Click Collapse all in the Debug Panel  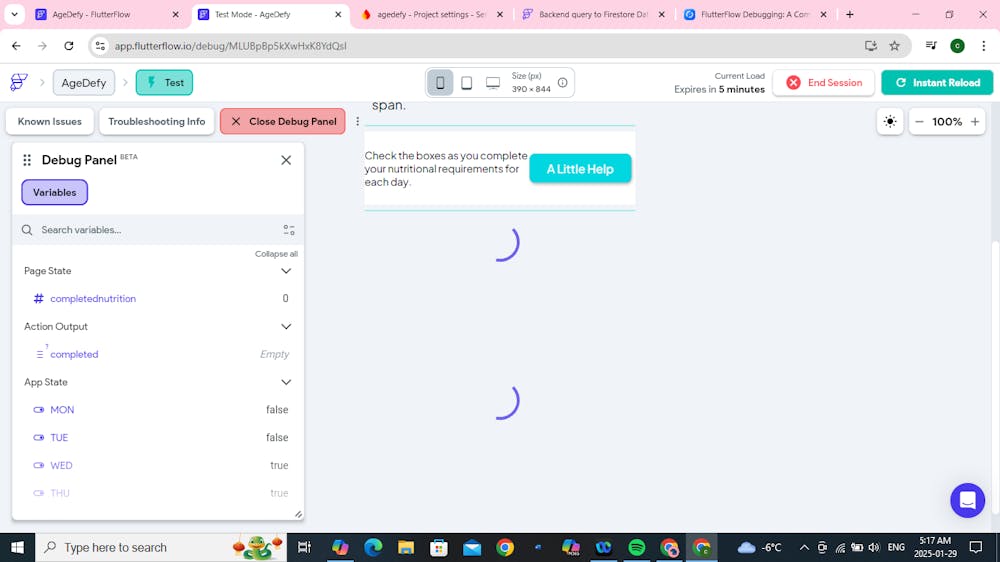point(276,254)
